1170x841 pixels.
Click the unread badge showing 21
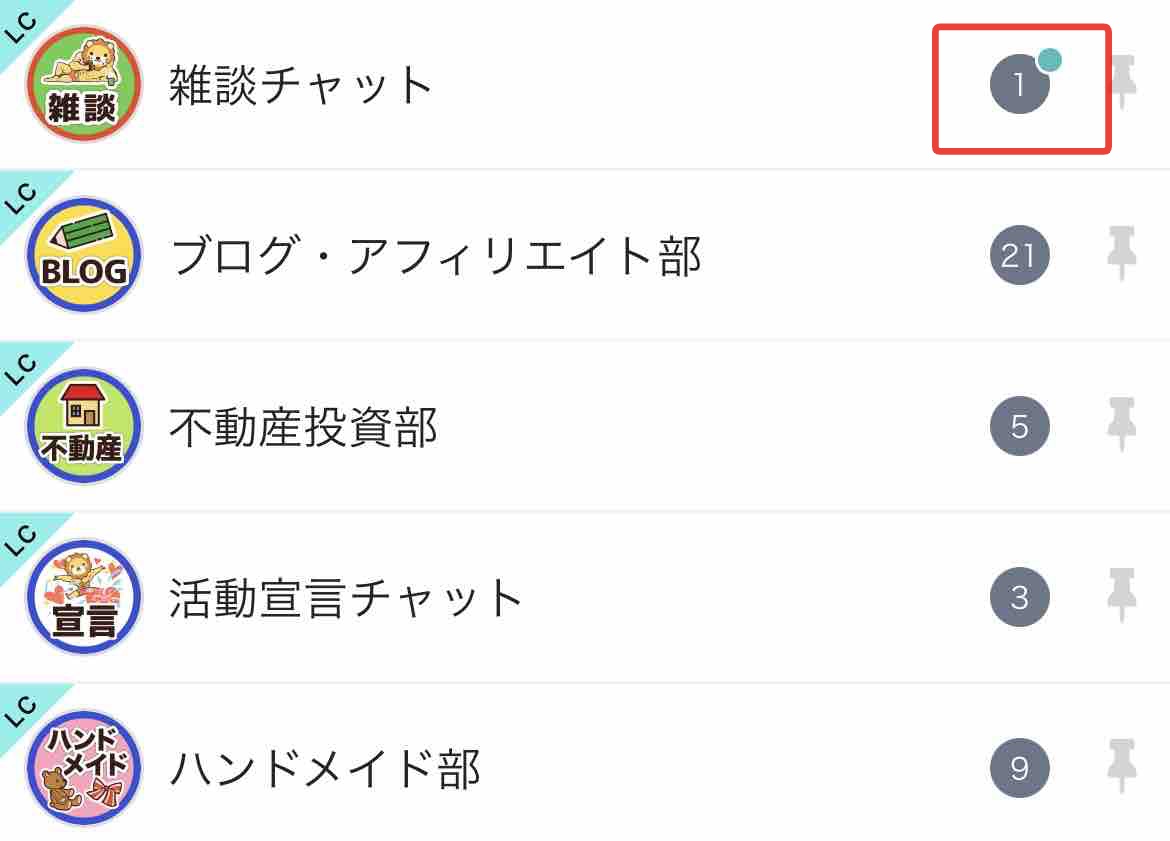[x=1019, y=255]
